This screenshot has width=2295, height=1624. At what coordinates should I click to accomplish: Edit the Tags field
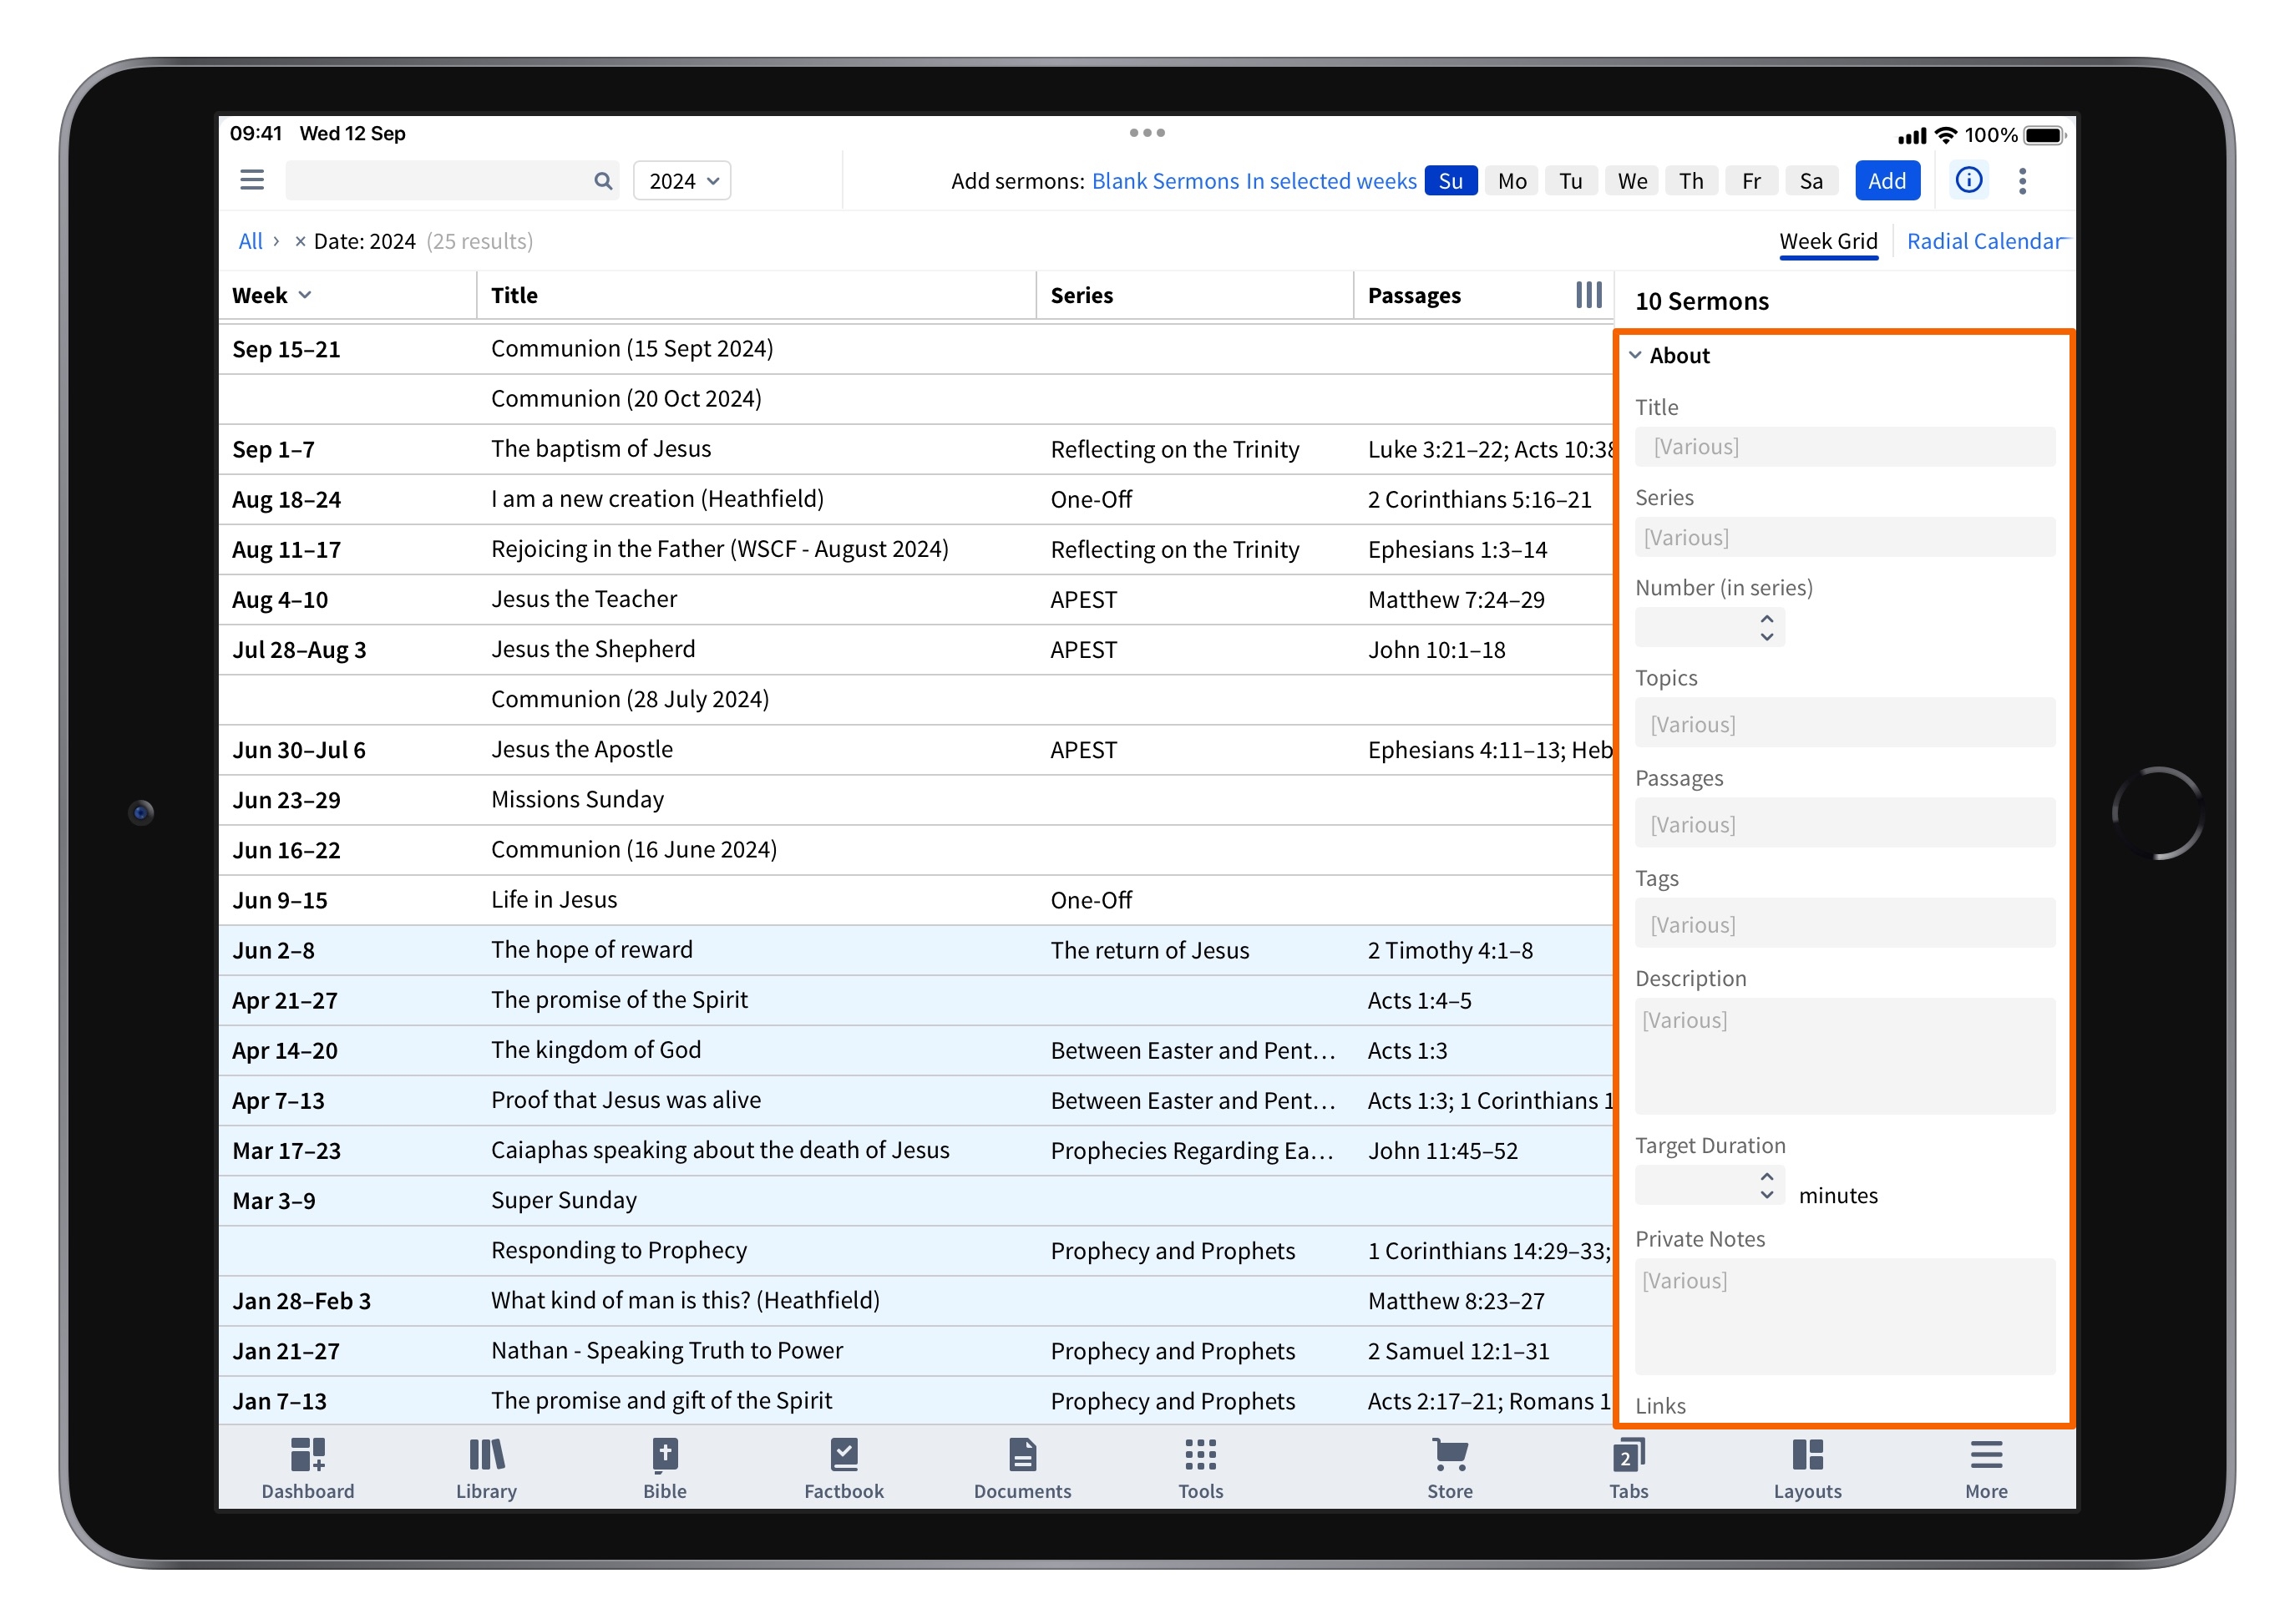[x=1844, y=923]
